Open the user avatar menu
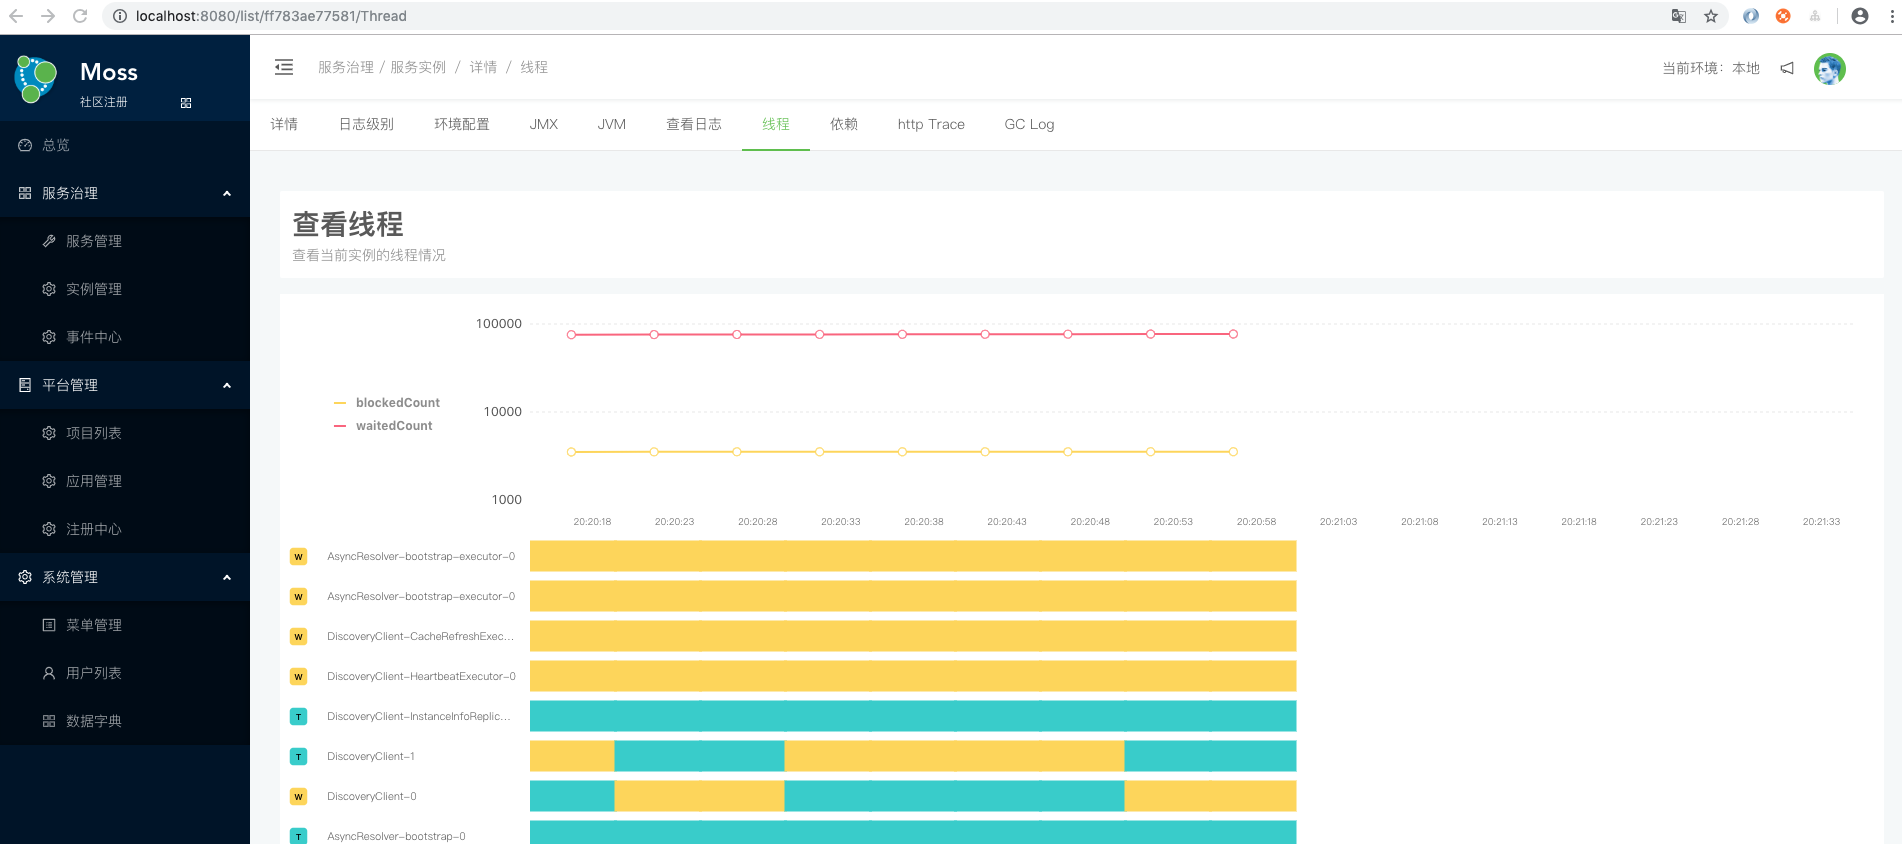The image size is (1902, 844). pyautogui.click(x=1829, y=69)
